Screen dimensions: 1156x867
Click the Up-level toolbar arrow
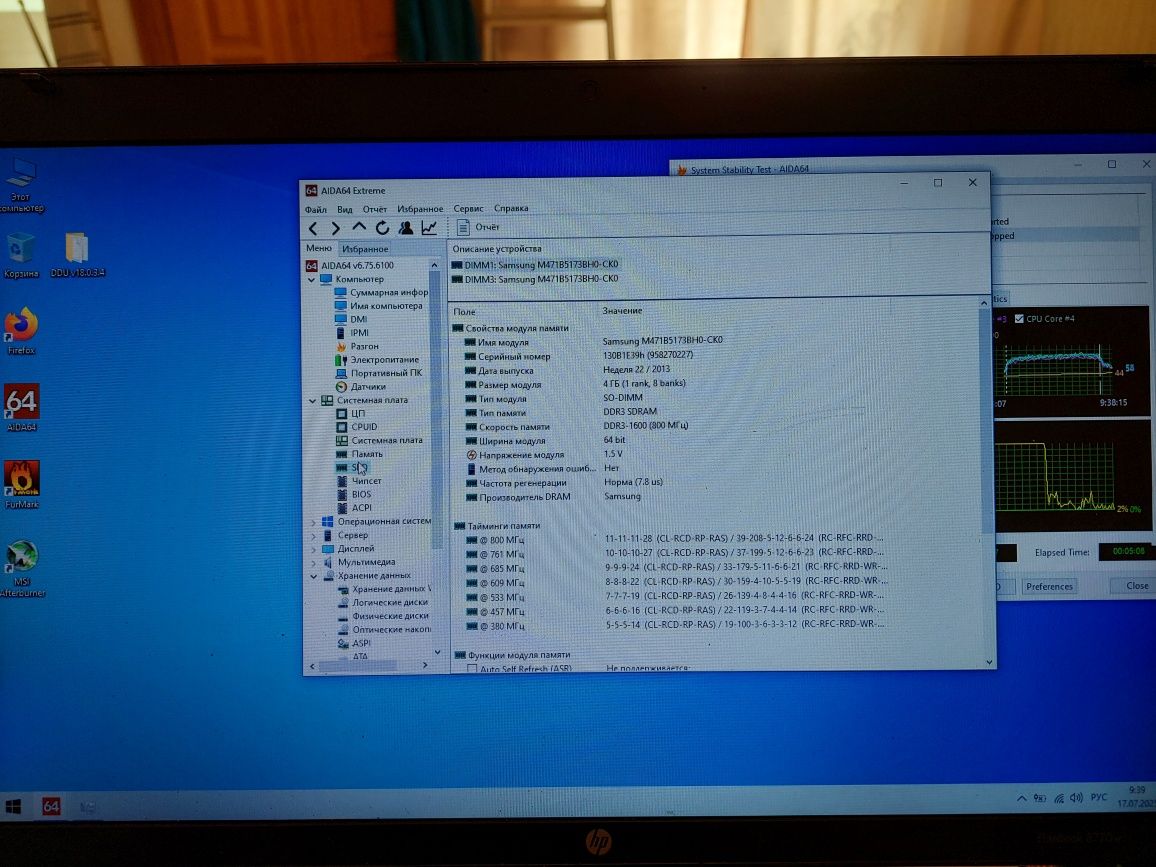click(359, 228)
